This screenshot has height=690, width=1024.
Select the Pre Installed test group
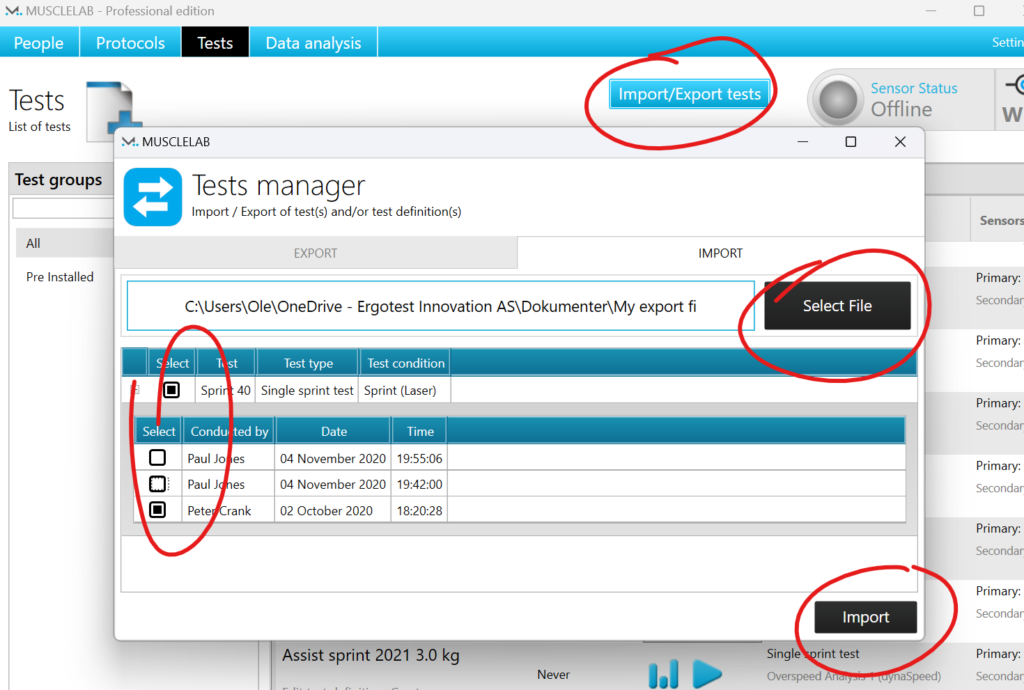tap(60, 277)
